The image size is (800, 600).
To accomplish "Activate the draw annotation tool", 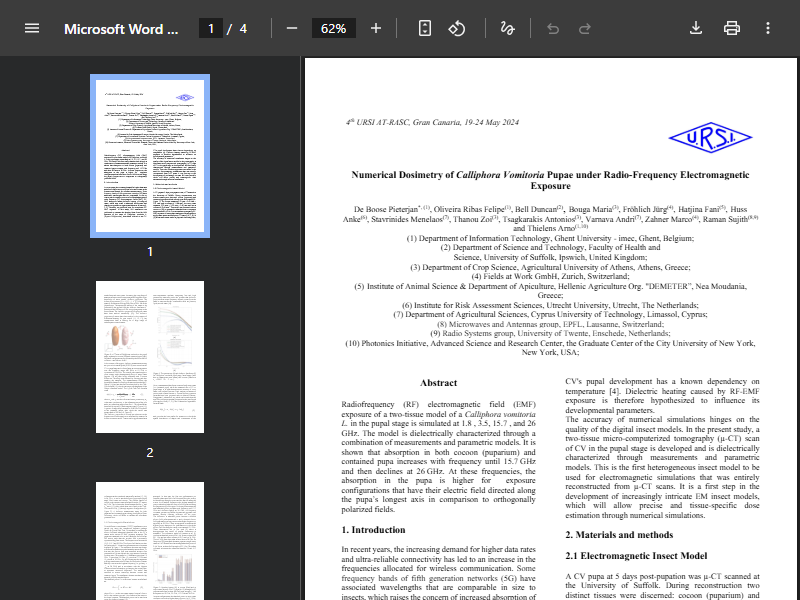I will coord(507,28).
